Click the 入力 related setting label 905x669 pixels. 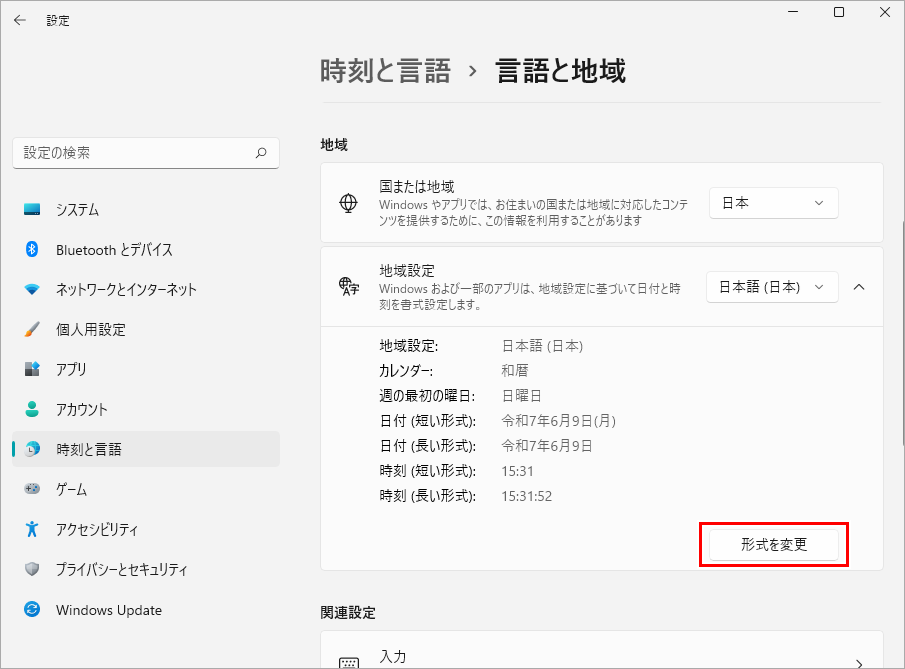pos(393,656)
